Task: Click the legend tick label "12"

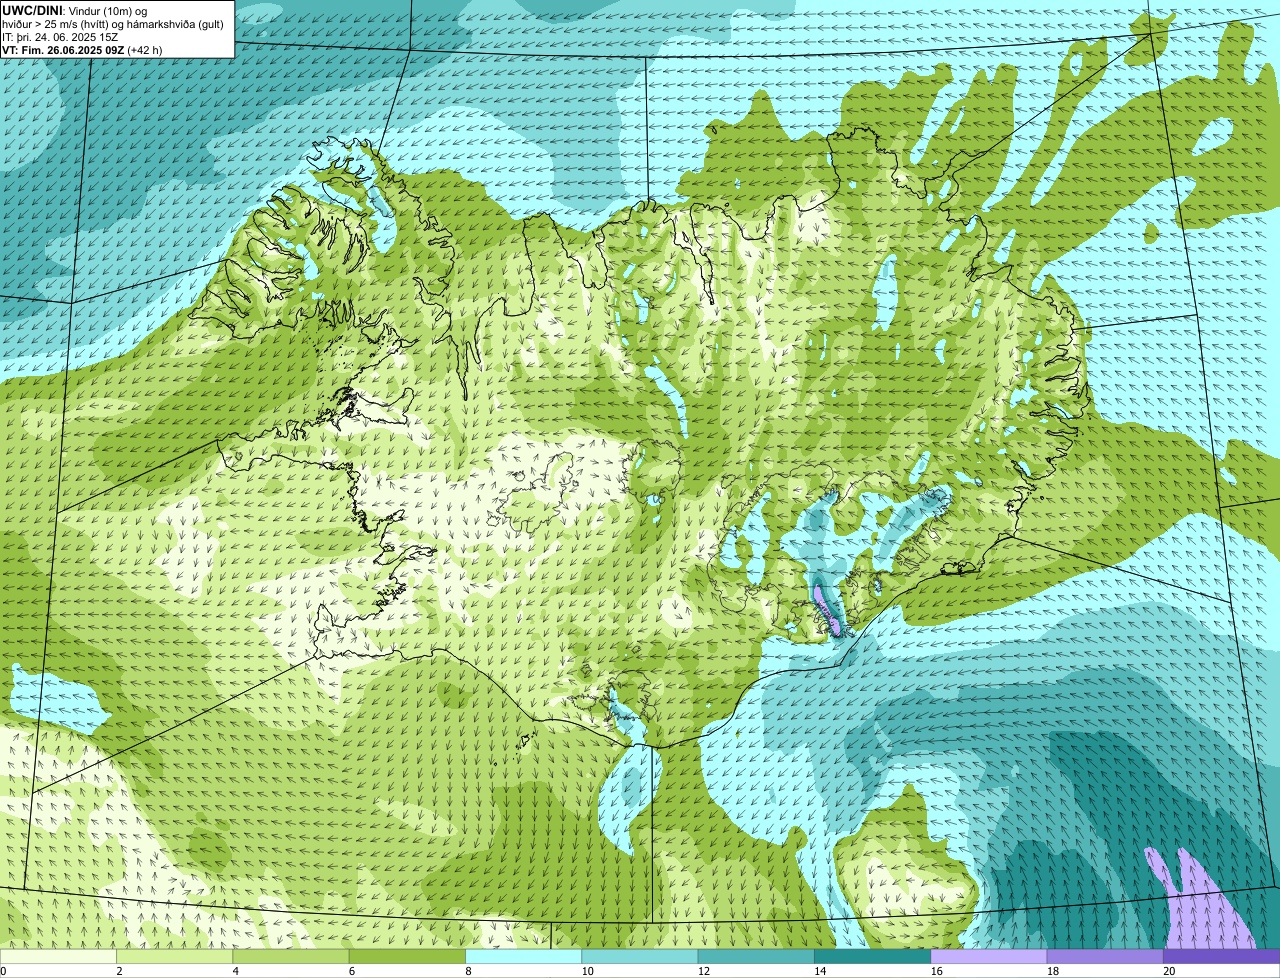Action: point(704,971)
